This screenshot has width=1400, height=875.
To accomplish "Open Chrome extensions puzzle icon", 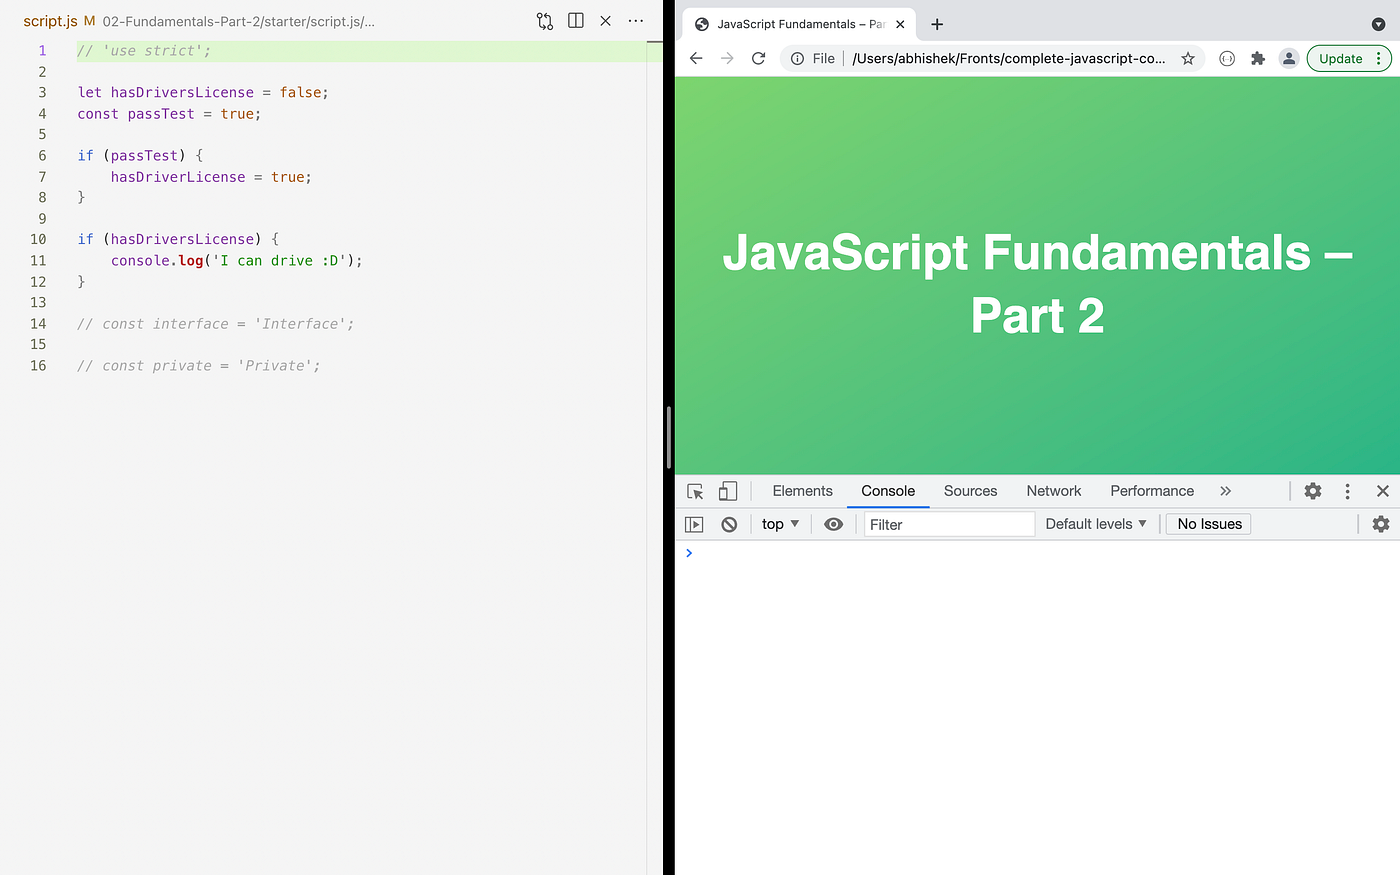I will (1257, 58).
